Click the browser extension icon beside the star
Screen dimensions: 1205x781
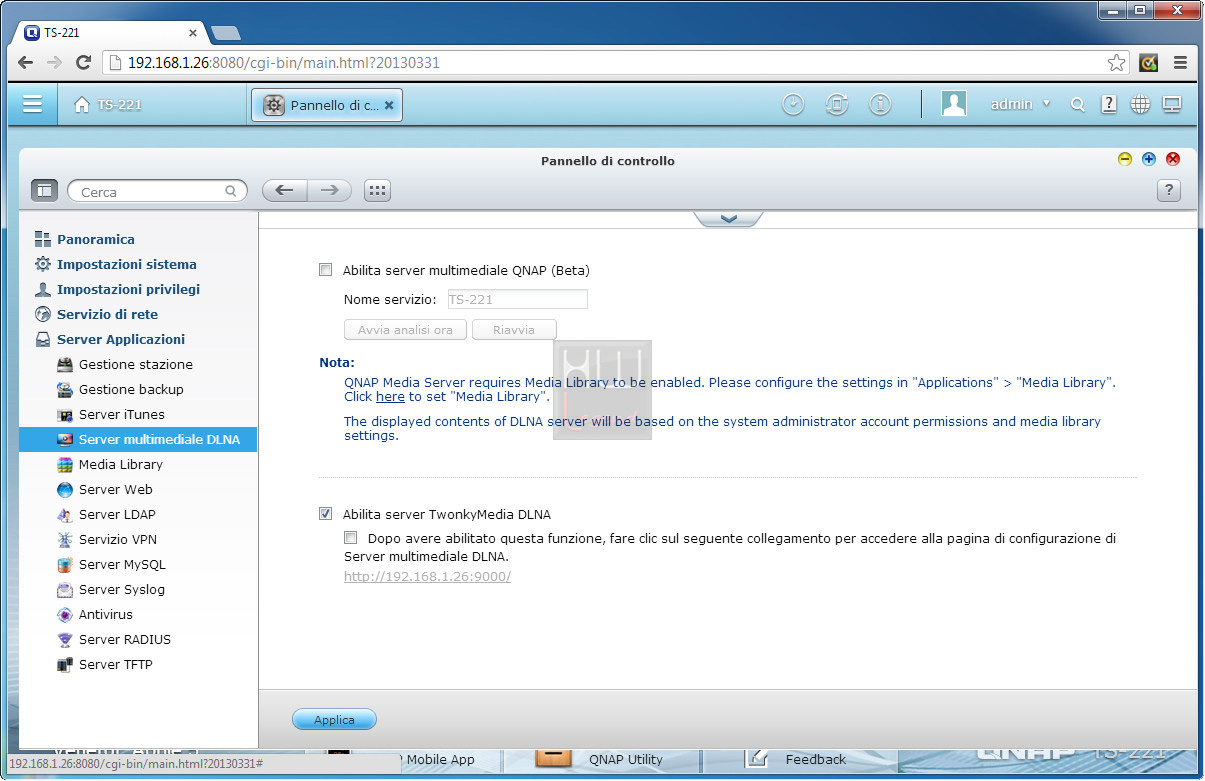(x=1149, y=62)
